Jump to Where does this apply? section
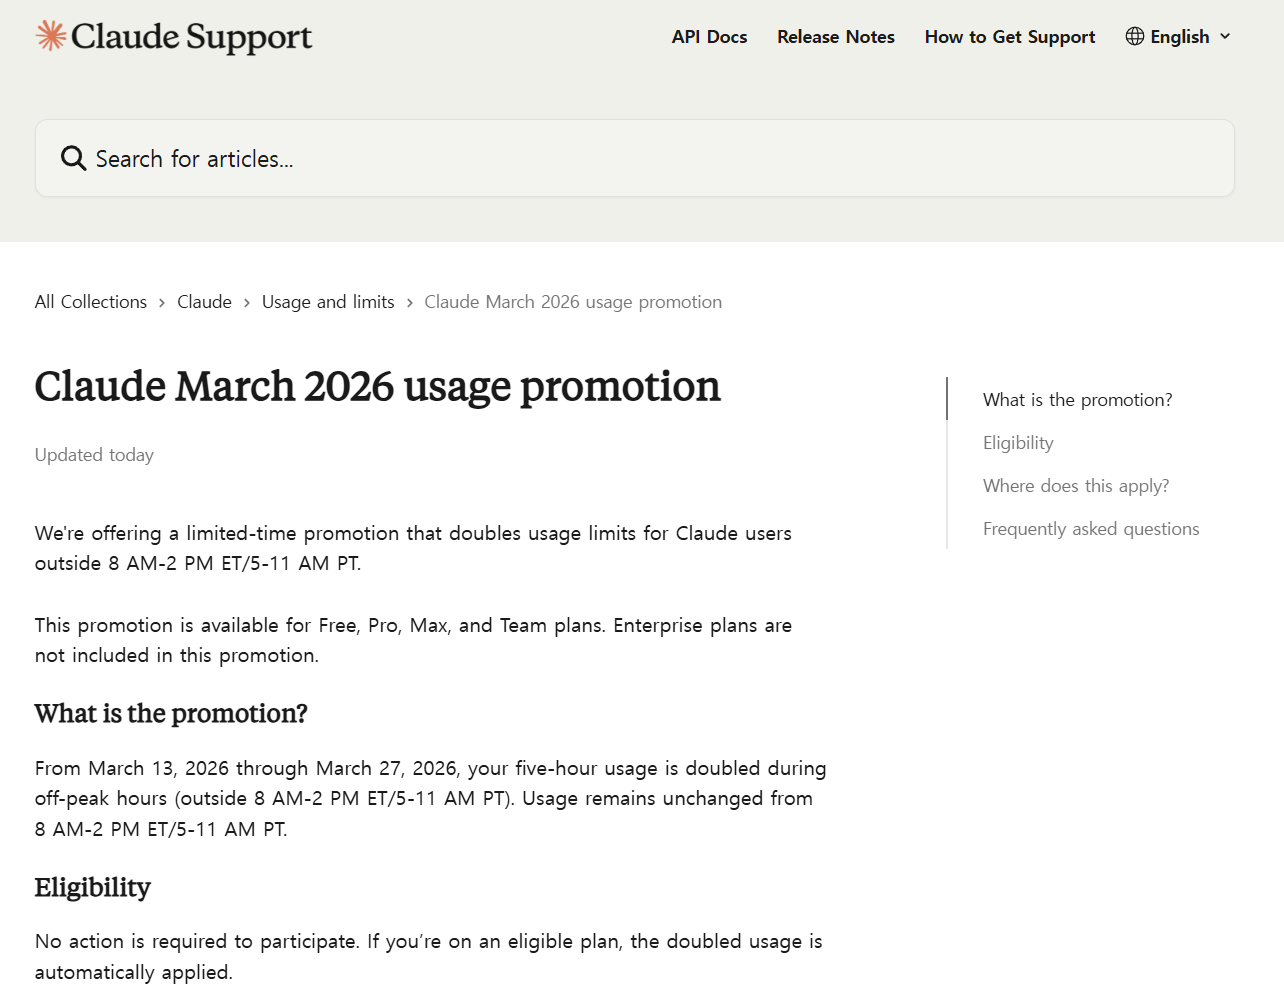The height and width of the screenshot is (1000, 1284). pyautogui.click(x=1075, y=486)
